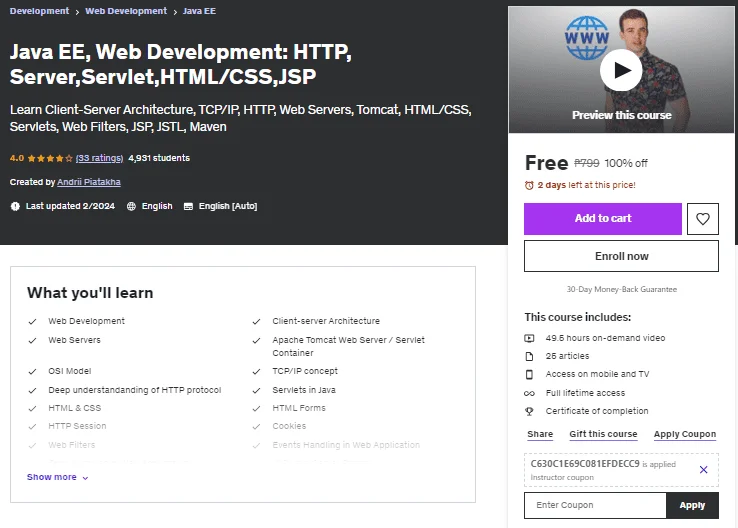Click the Web Filters list item
Viewport: 738px width, 528px height.
[72, 445]
